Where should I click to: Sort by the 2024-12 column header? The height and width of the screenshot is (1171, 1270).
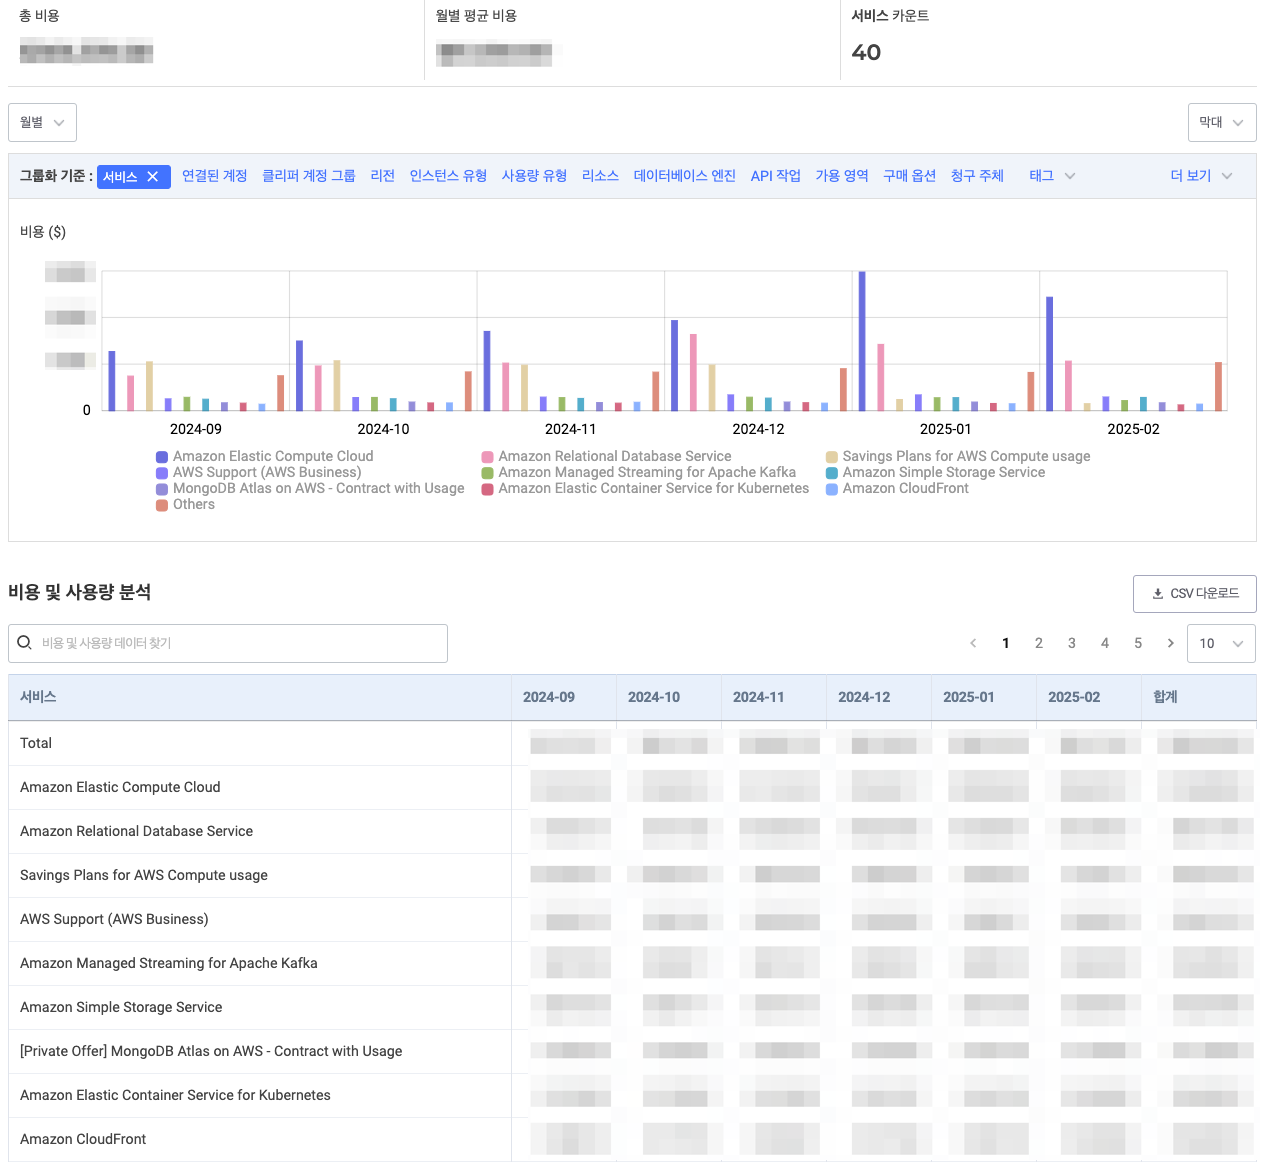(x=879, y=697)
